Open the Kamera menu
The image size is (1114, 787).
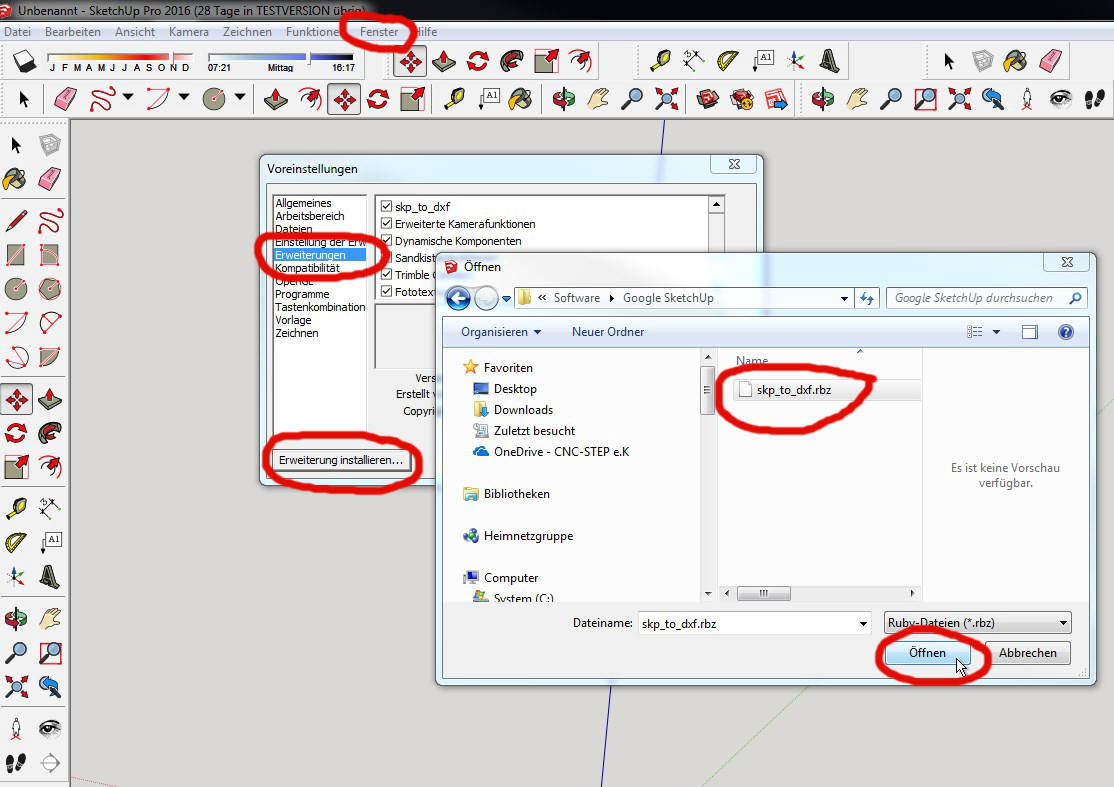pyautogui.click(x=189, y=32)
